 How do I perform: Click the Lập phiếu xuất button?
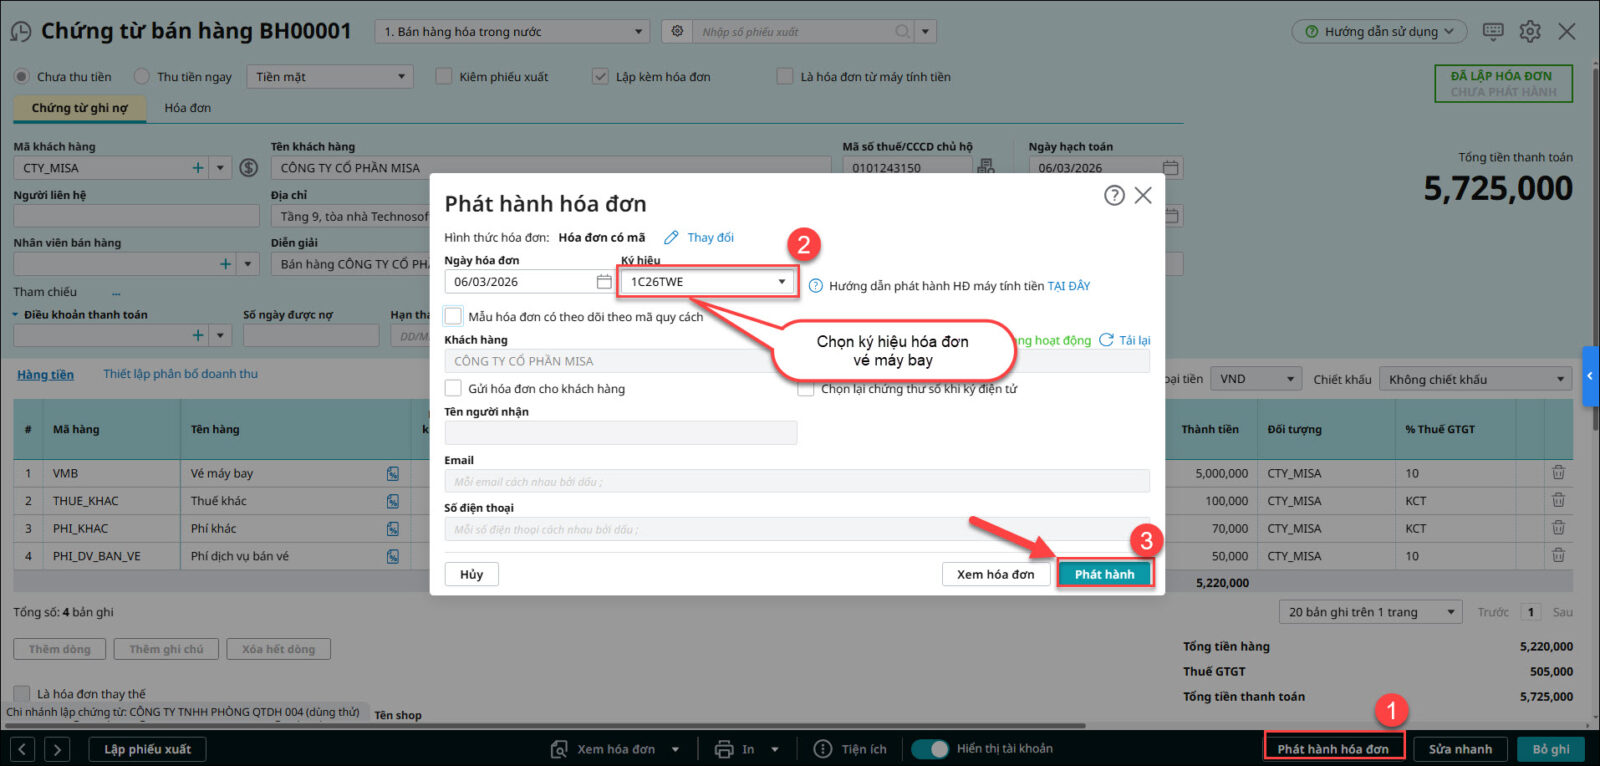click(x=147, y=749)
